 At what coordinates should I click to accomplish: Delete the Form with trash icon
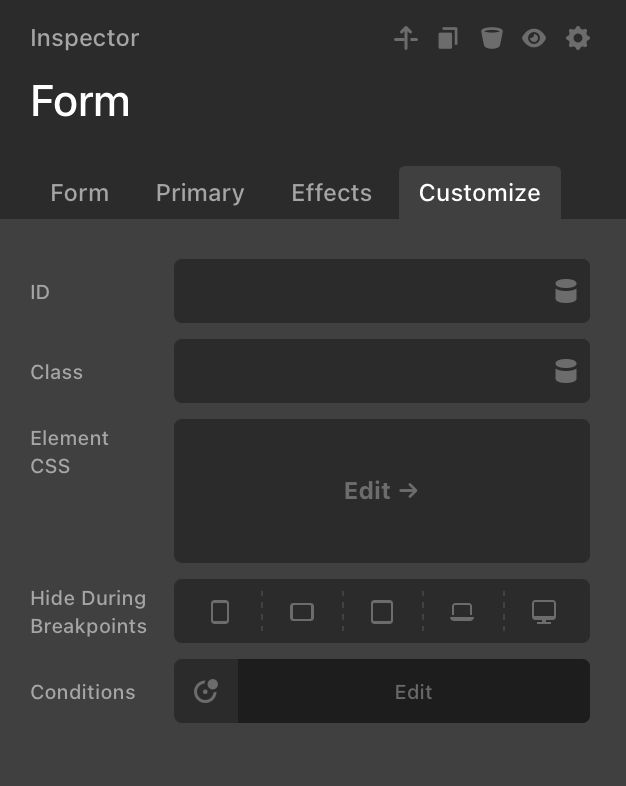click(x=491, y=39)
